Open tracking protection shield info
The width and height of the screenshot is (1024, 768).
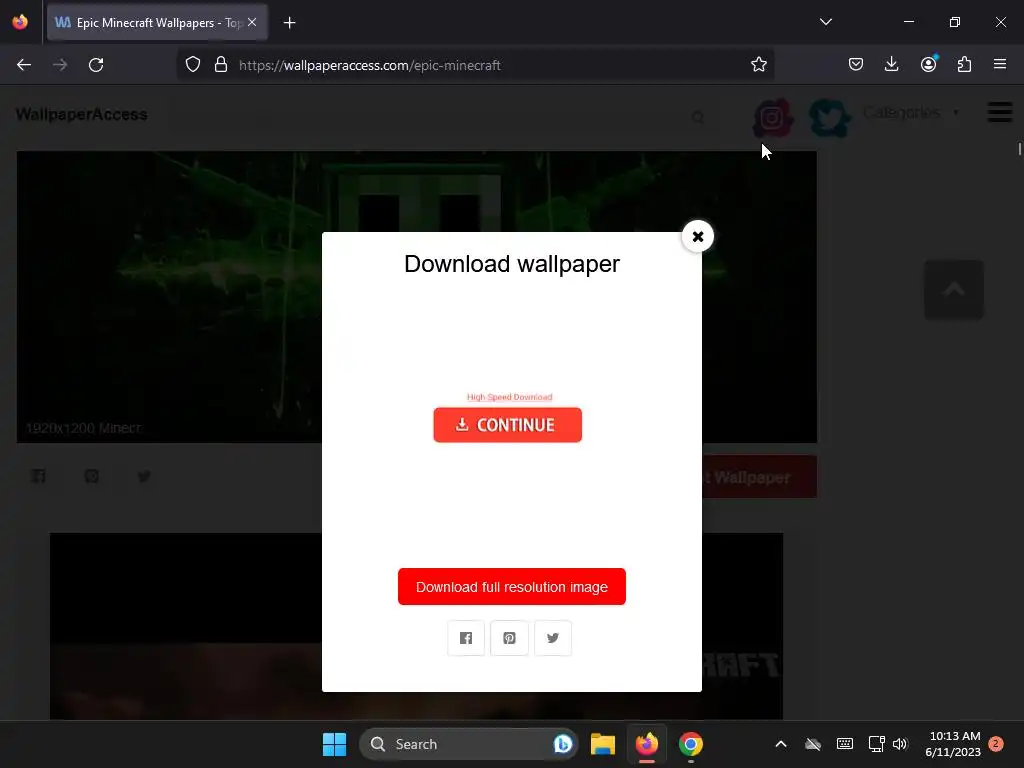coord(193,65)
